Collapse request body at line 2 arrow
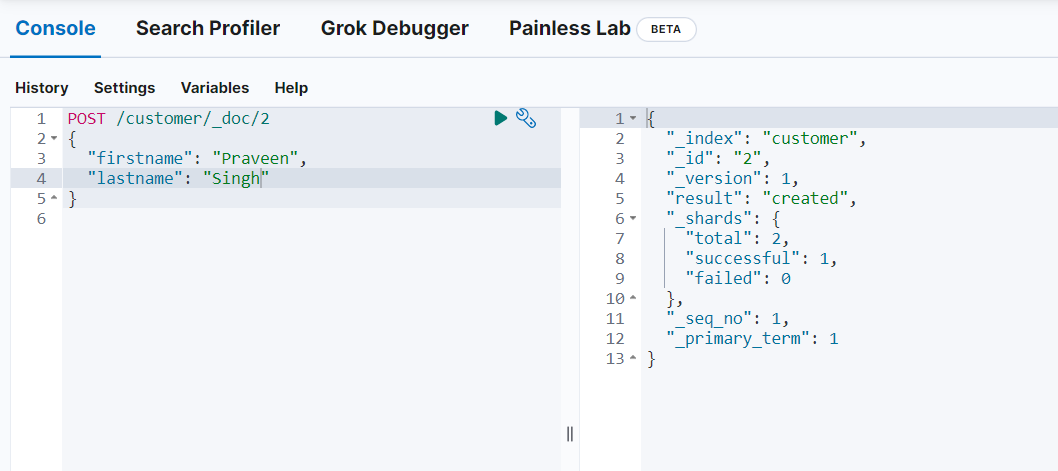Screen dimensions: 1058x471 tap(54, 139)
